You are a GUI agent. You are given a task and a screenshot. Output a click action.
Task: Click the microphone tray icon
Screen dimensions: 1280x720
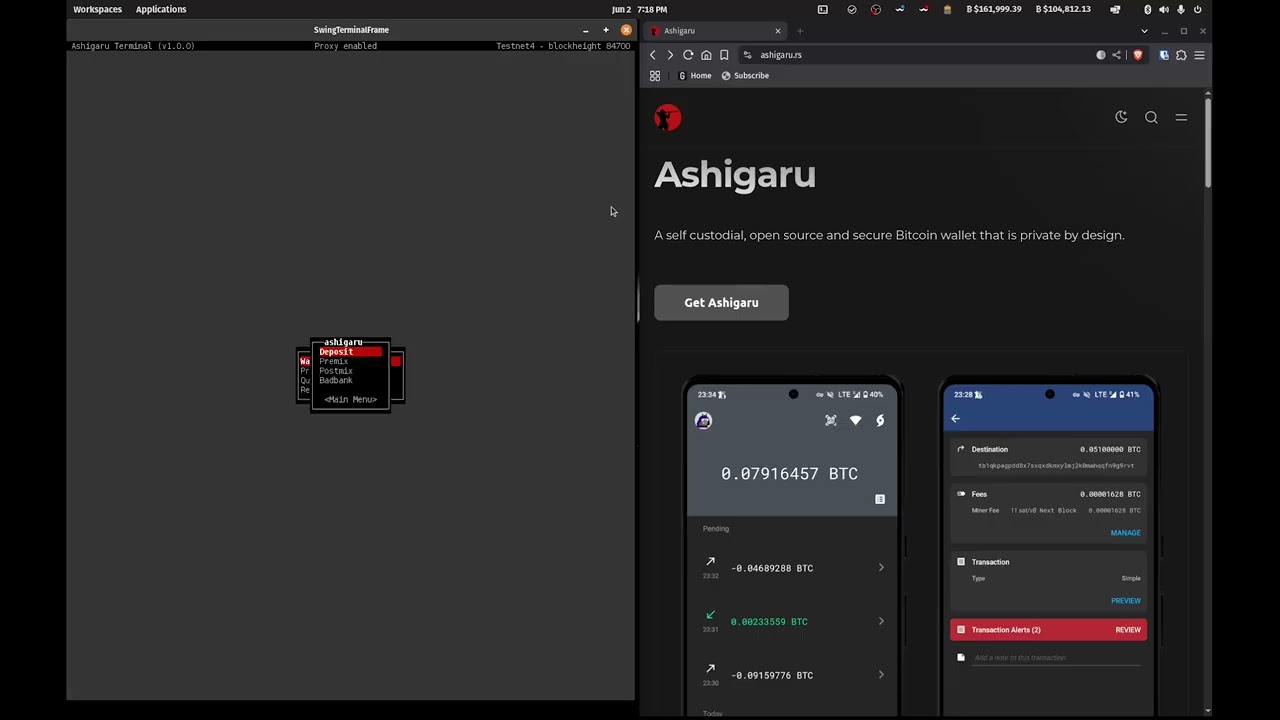1181,9
